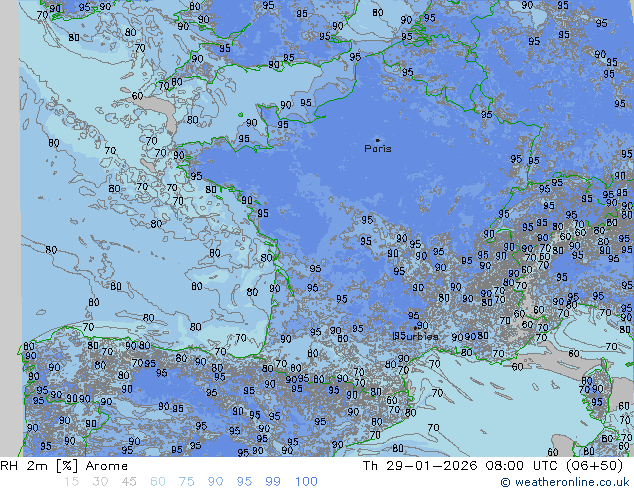The image size is (634, 490).
Task: Click the forecast date 'Th 29-01-2026 08:00 UTC'
Action: pyautogui.click(x=462, y=466)
